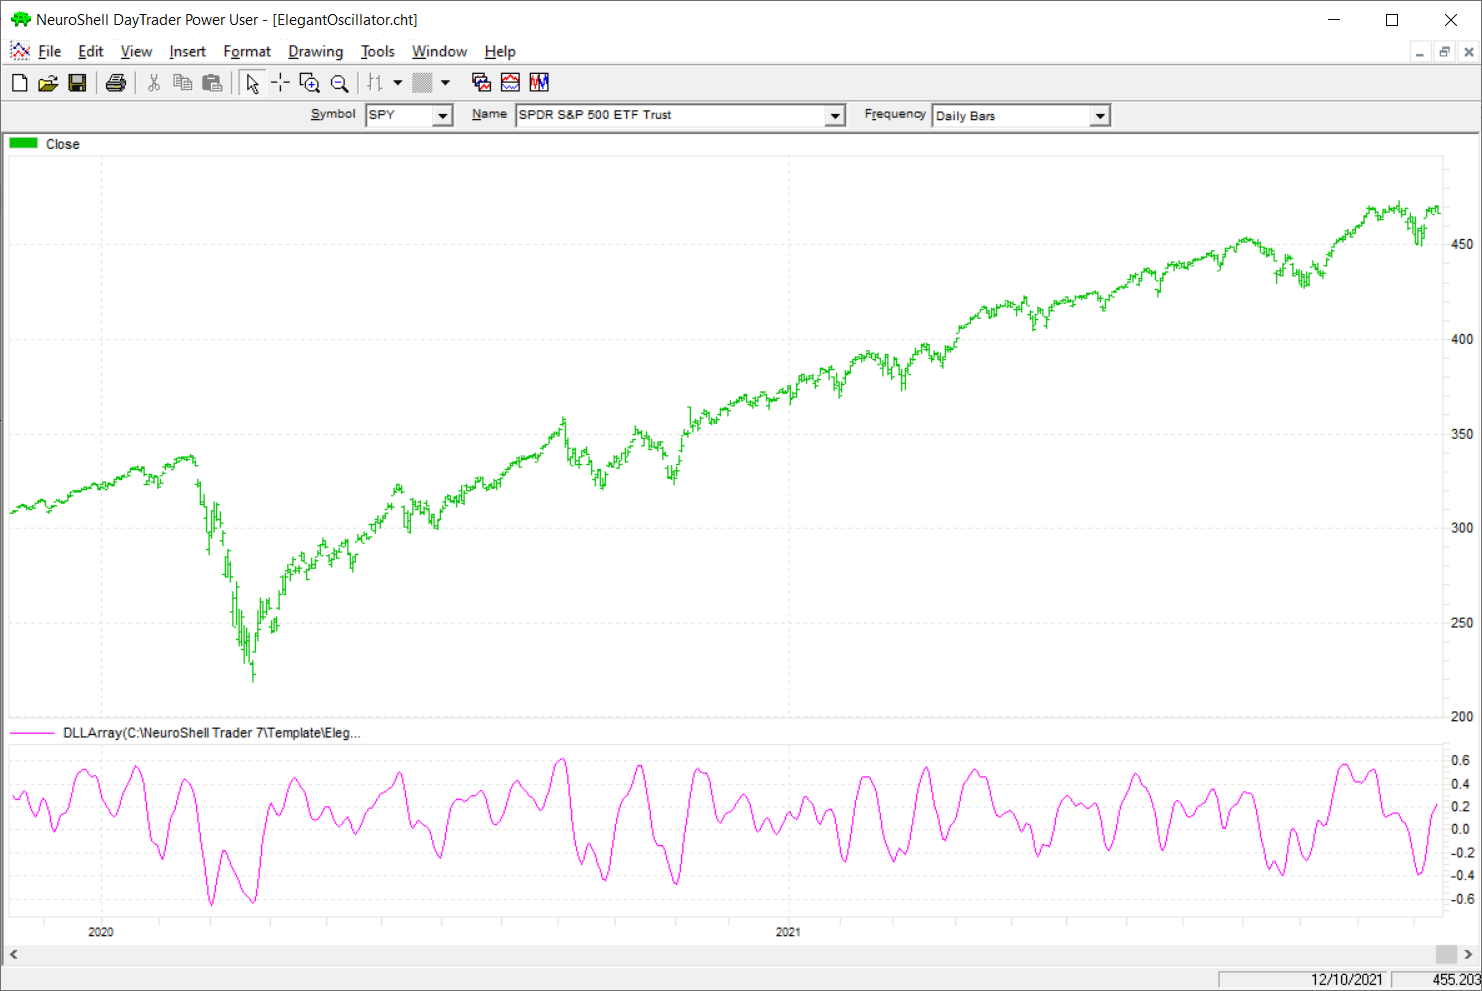Close the ElegantOscillator.cht document window
Image resolution: width=1482 pixels, height=991 pixels.
[x=1469, y=52]
